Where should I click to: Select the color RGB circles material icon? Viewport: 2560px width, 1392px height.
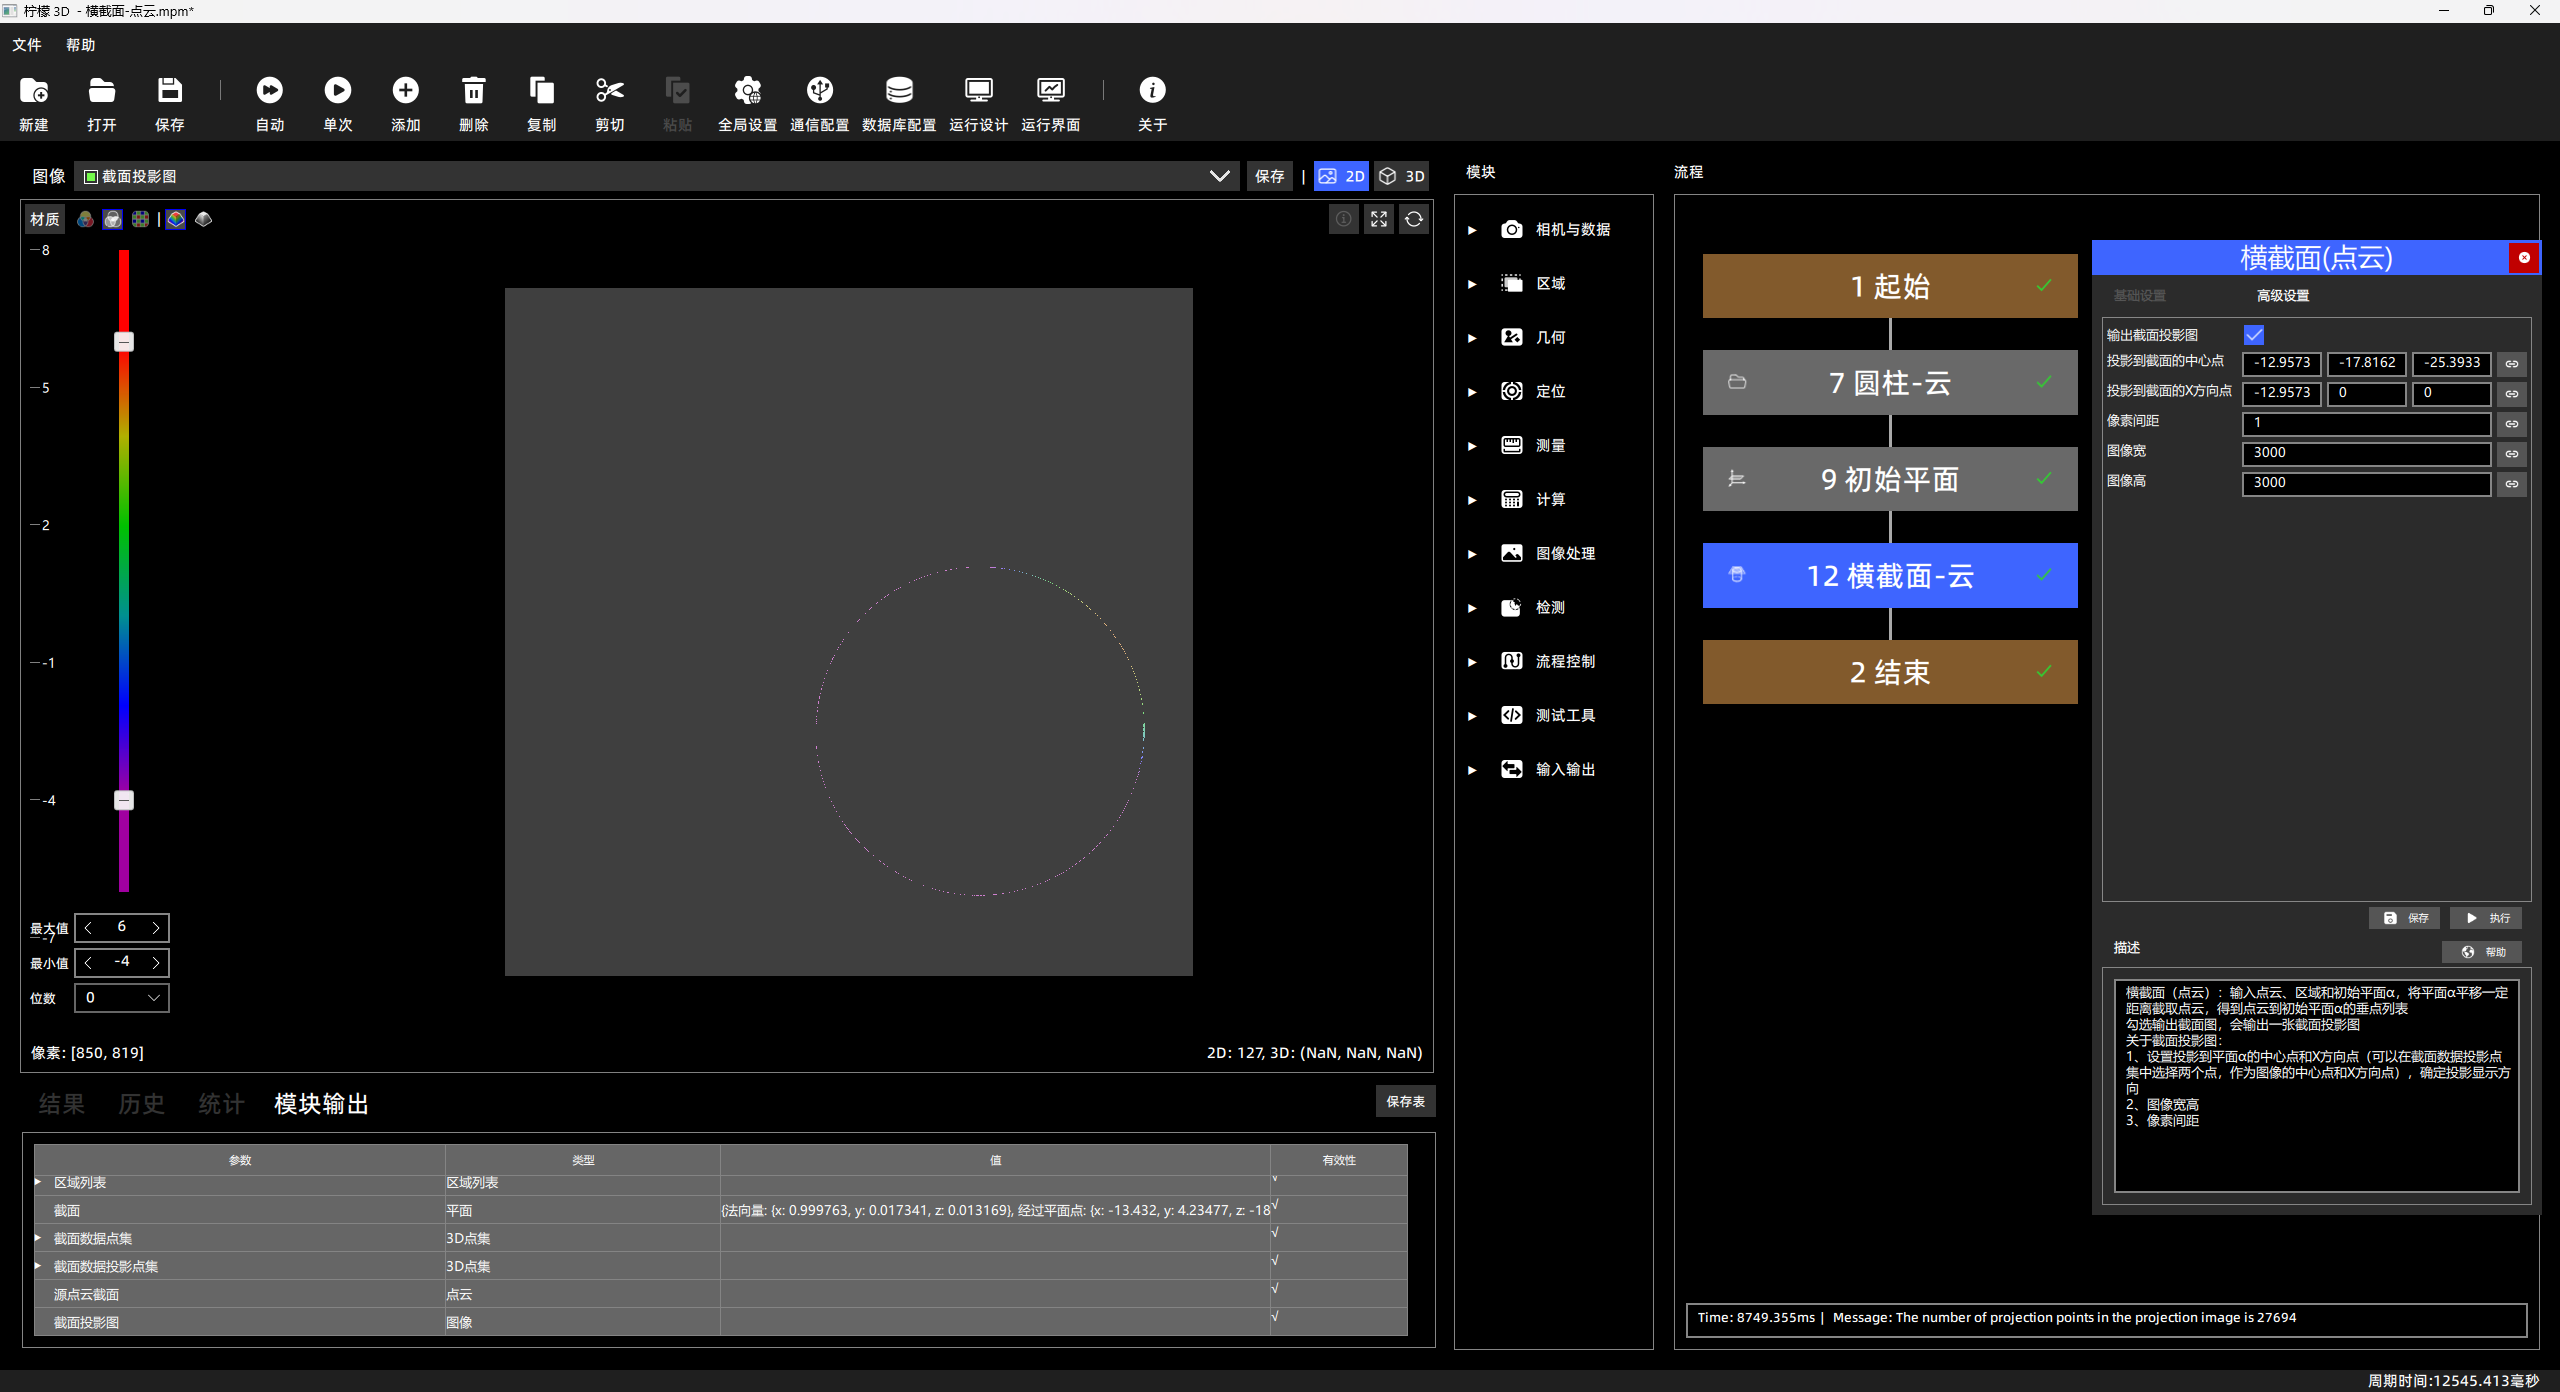(86, 219)
